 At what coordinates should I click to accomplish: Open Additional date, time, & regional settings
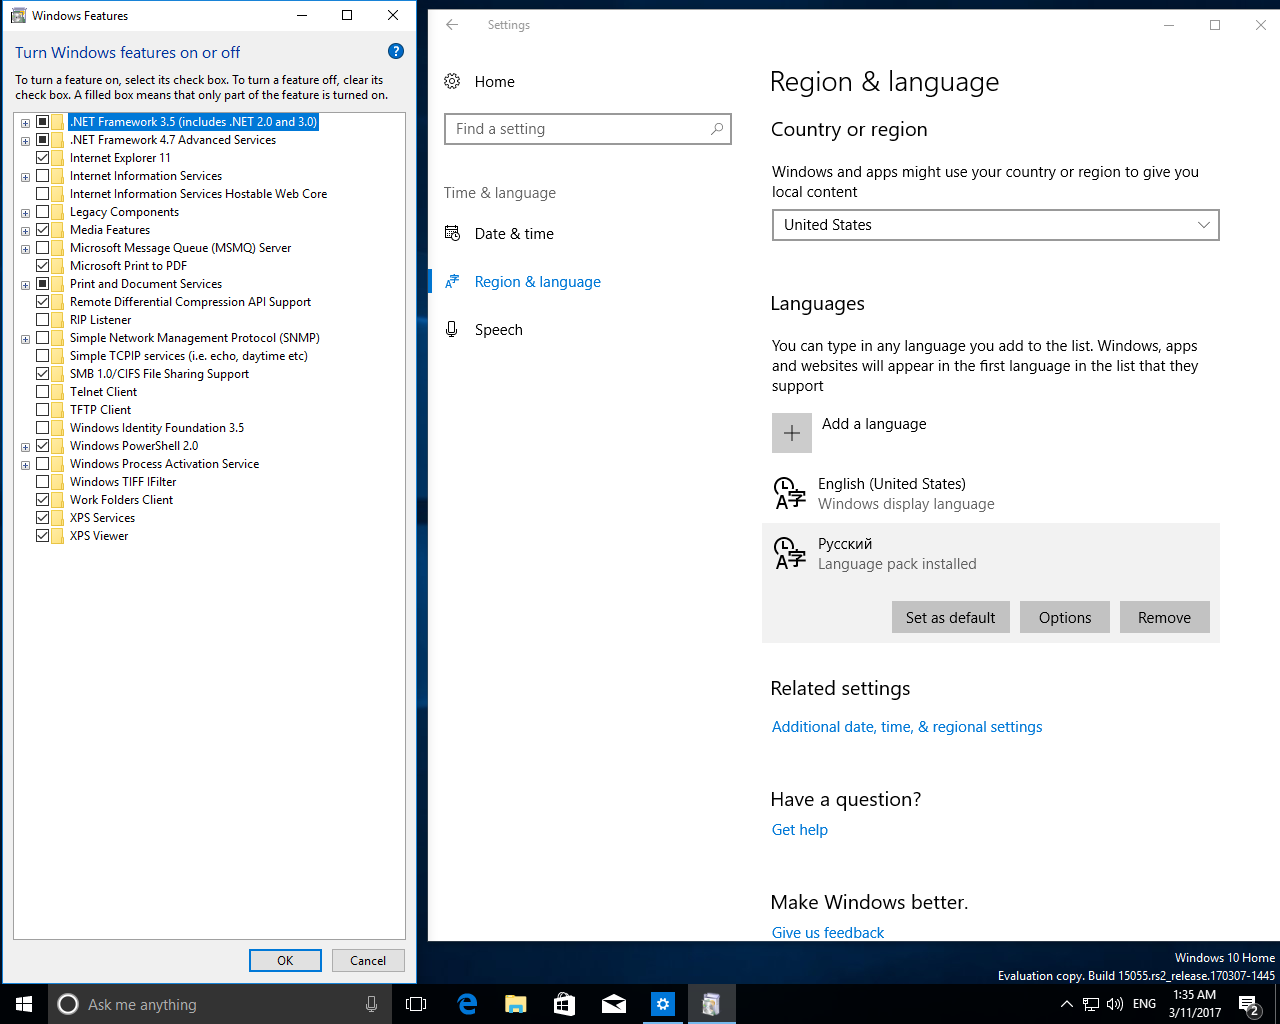coord(907,727)
